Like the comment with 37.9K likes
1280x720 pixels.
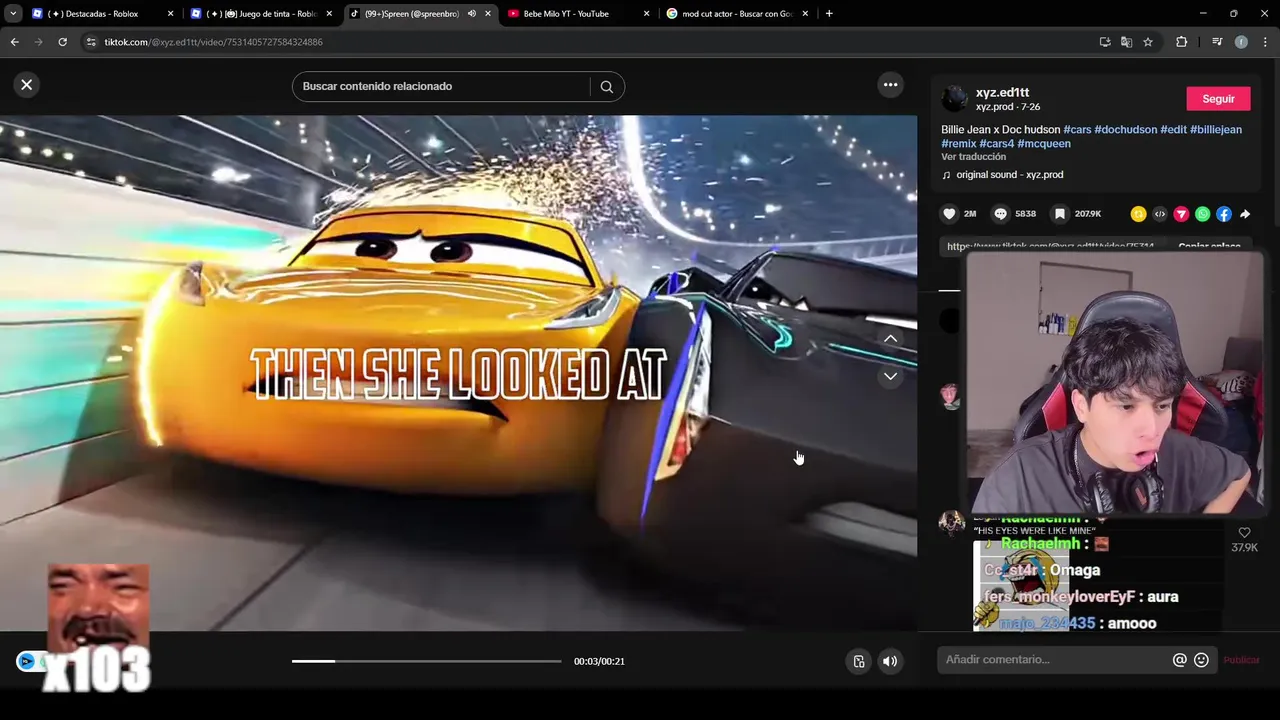[1244, 533]
